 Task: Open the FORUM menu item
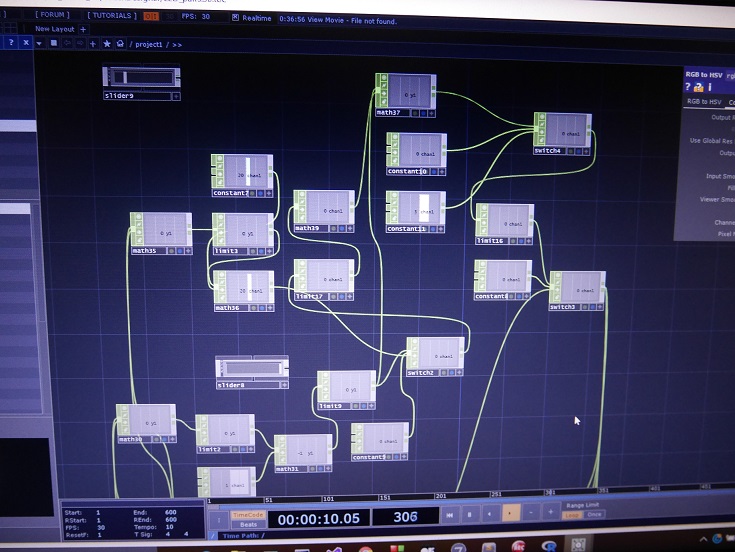(x=51, y=16)
